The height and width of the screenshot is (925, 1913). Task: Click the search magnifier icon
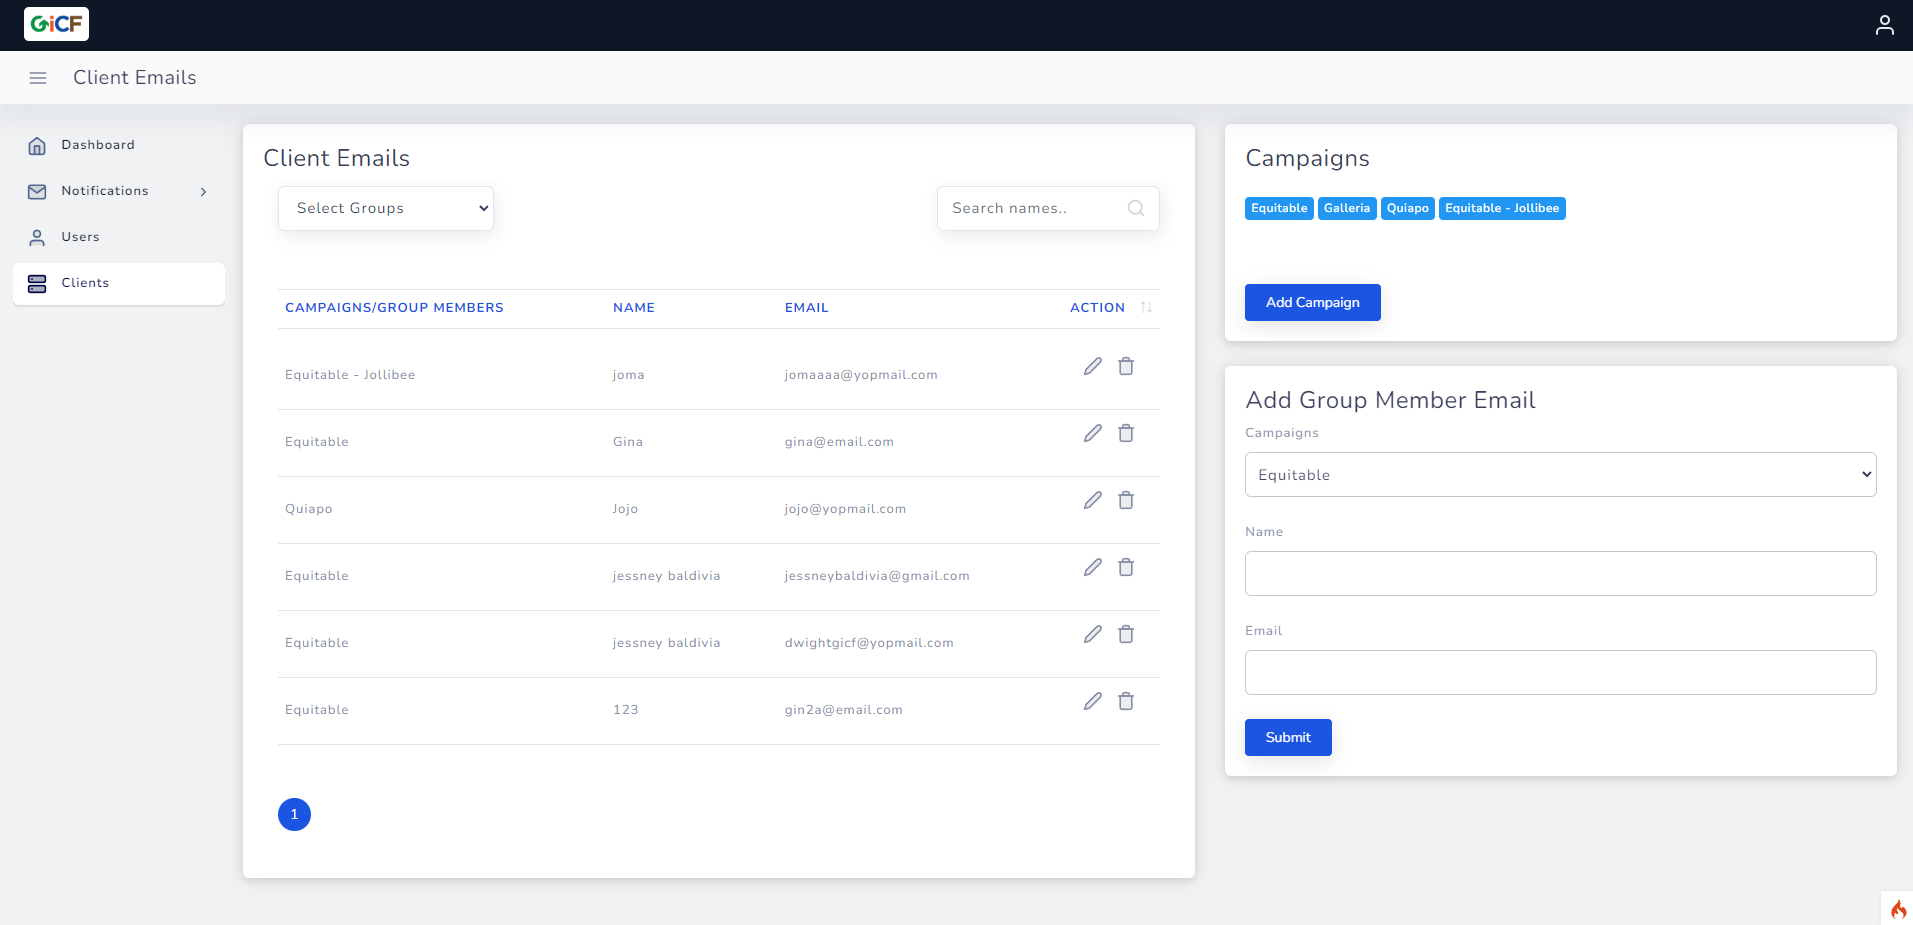pyautogui.click(x=1135, y=208)
